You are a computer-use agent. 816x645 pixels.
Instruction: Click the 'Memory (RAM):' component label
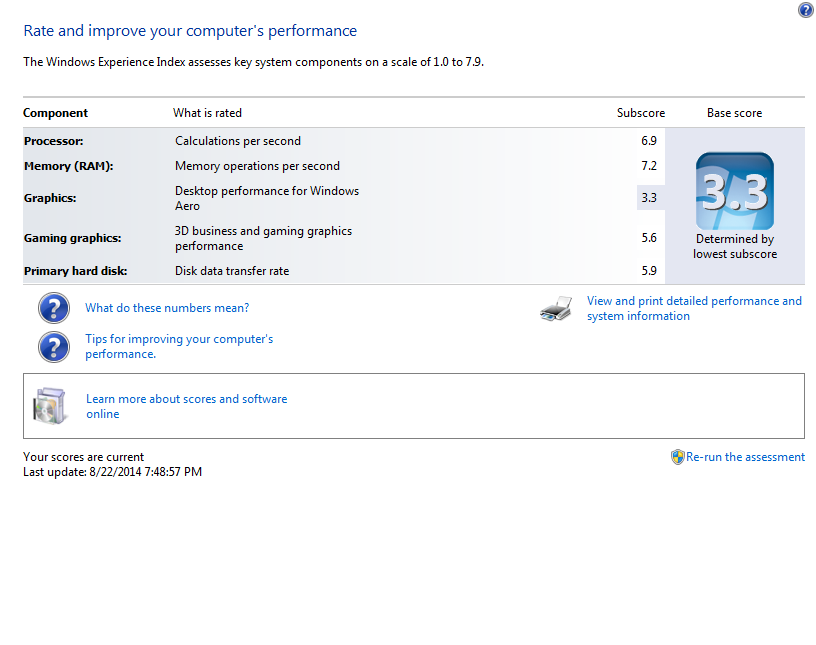pyautogui.click(x=69, y=166)
